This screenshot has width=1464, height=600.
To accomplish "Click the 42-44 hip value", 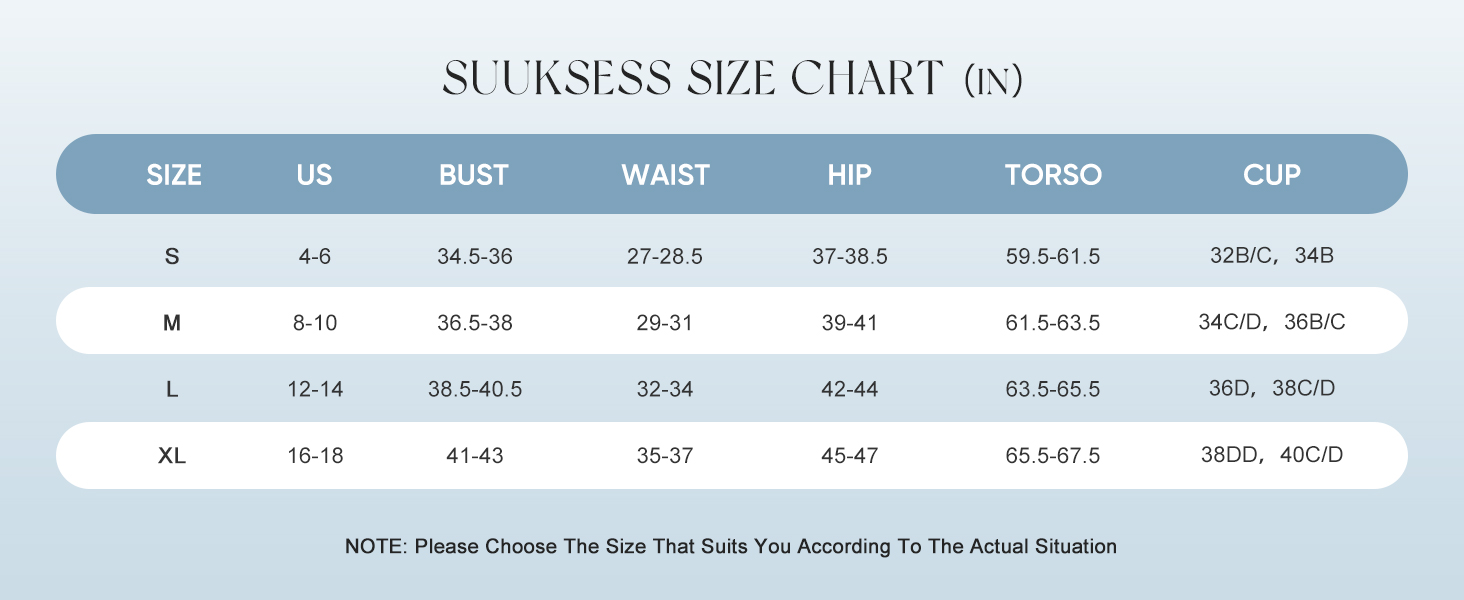I will tap(850, 390).
